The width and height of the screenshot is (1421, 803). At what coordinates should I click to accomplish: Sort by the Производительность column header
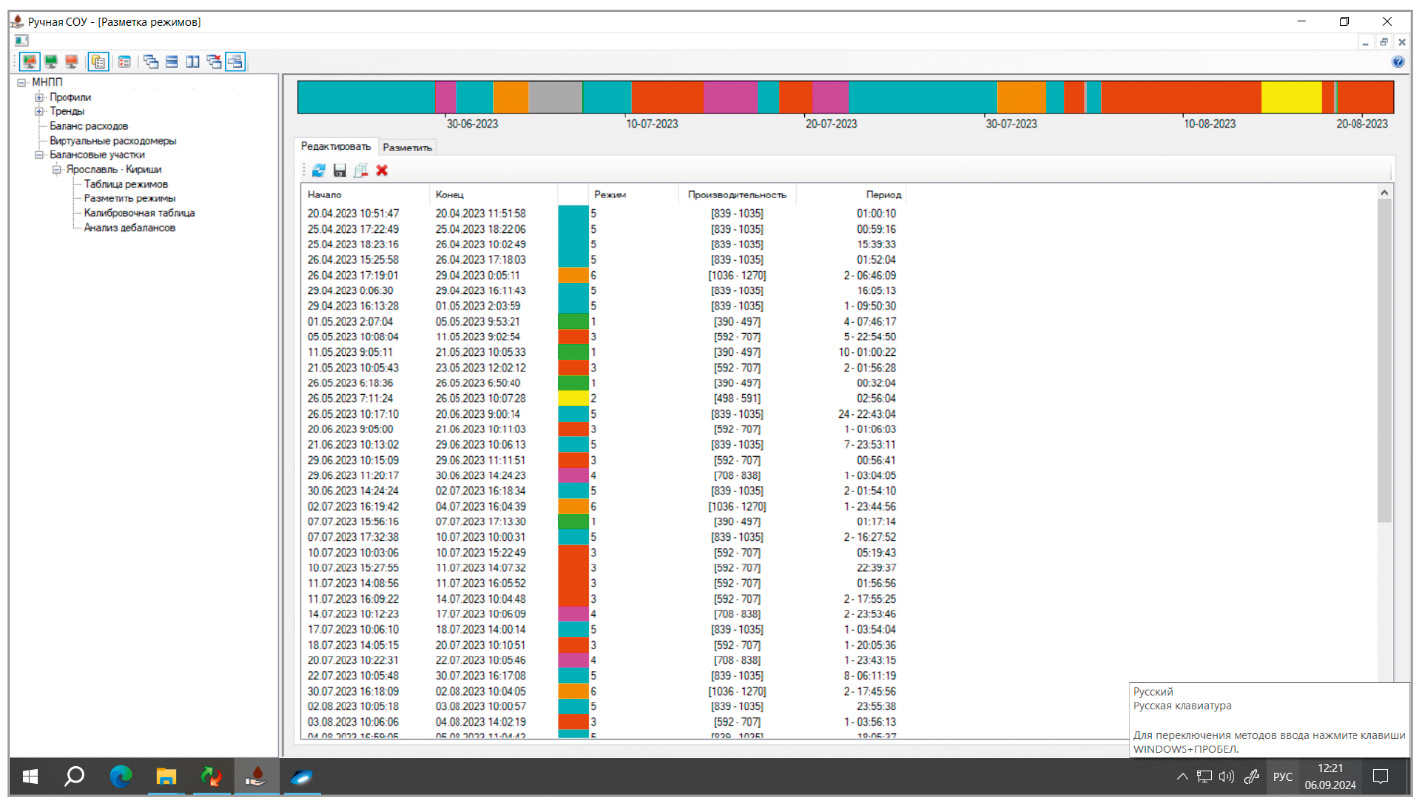point(736,195)
